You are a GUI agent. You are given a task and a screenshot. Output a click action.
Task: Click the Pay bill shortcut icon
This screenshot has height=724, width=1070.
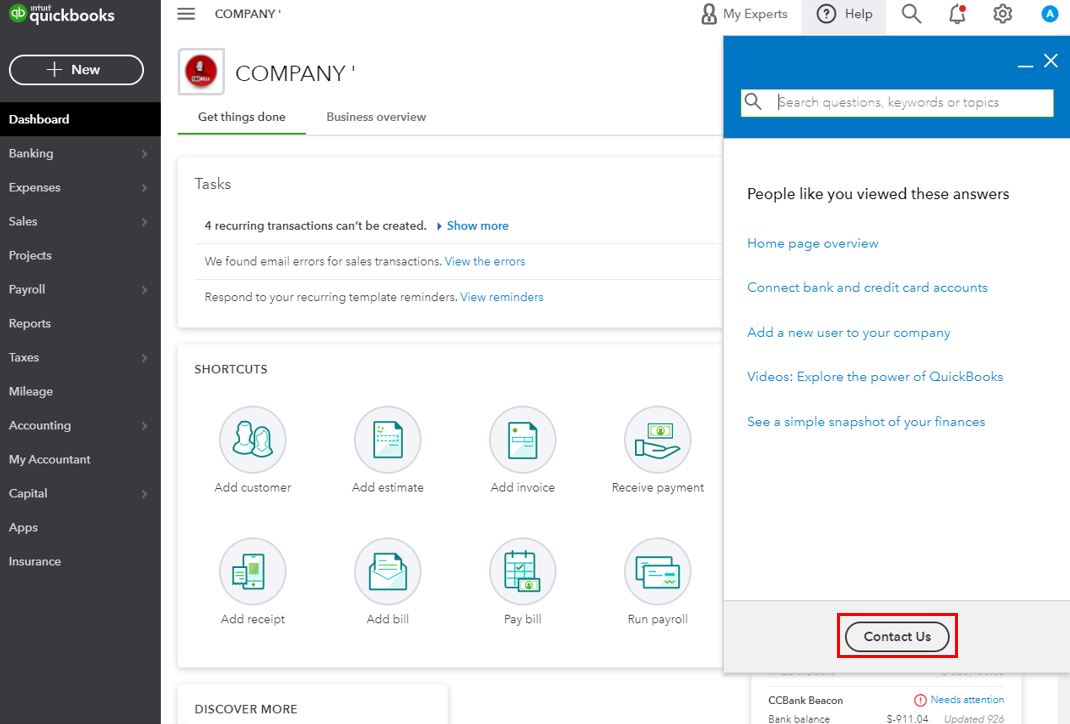tap(523, 571)
